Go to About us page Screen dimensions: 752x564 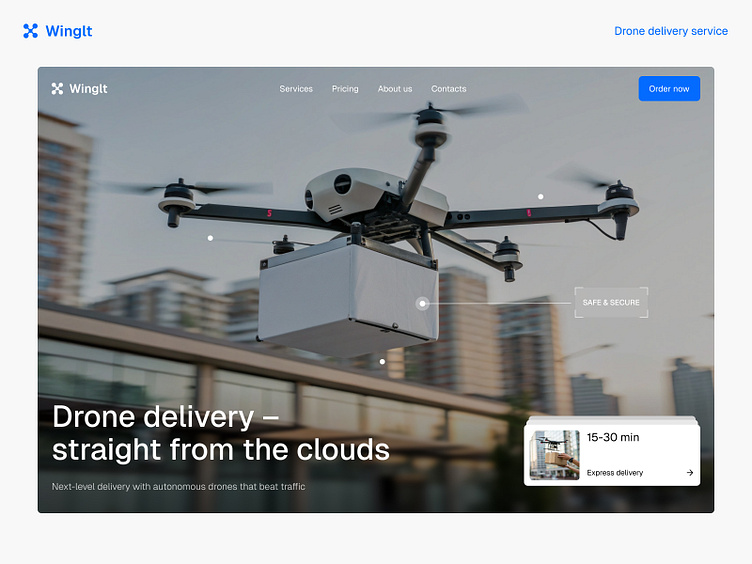[x=395, y=89]
